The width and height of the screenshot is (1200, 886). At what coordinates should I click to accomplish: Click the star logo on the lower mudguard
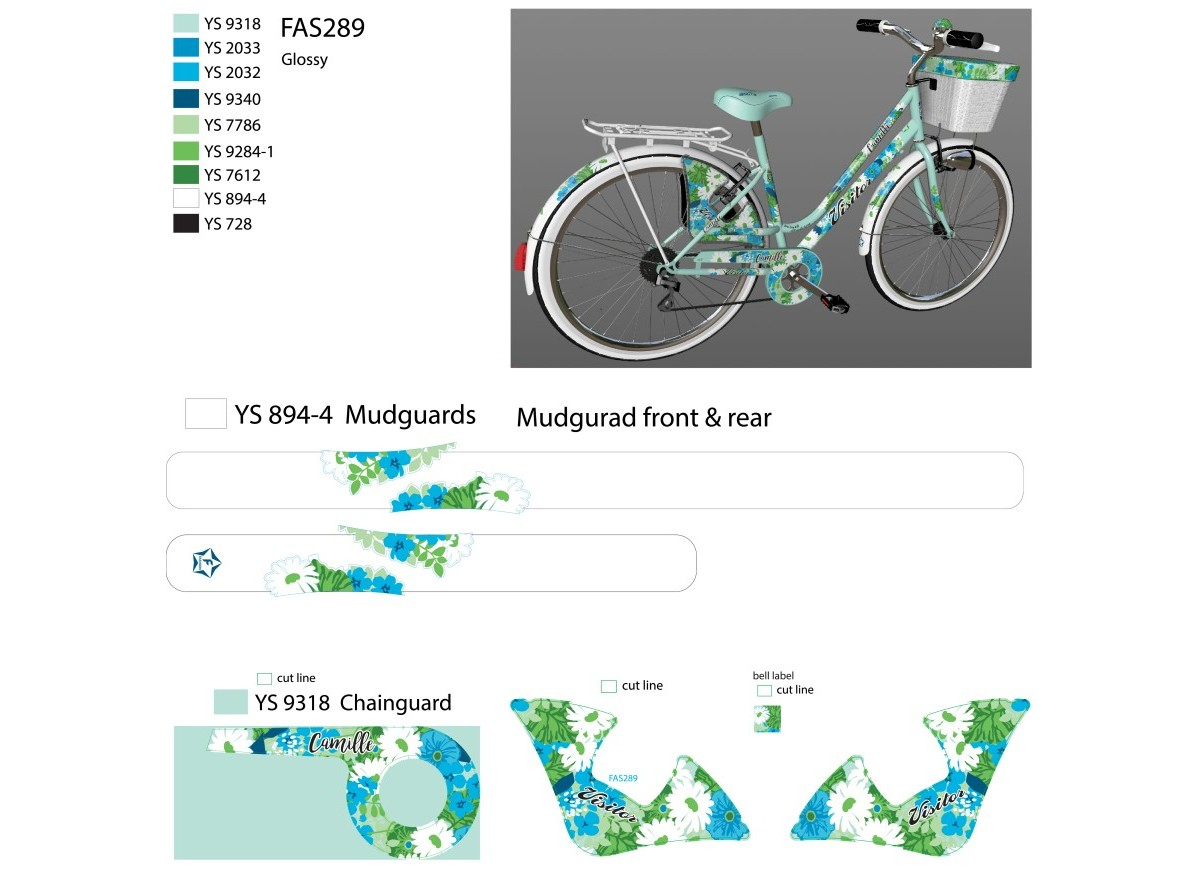point(206,564)
